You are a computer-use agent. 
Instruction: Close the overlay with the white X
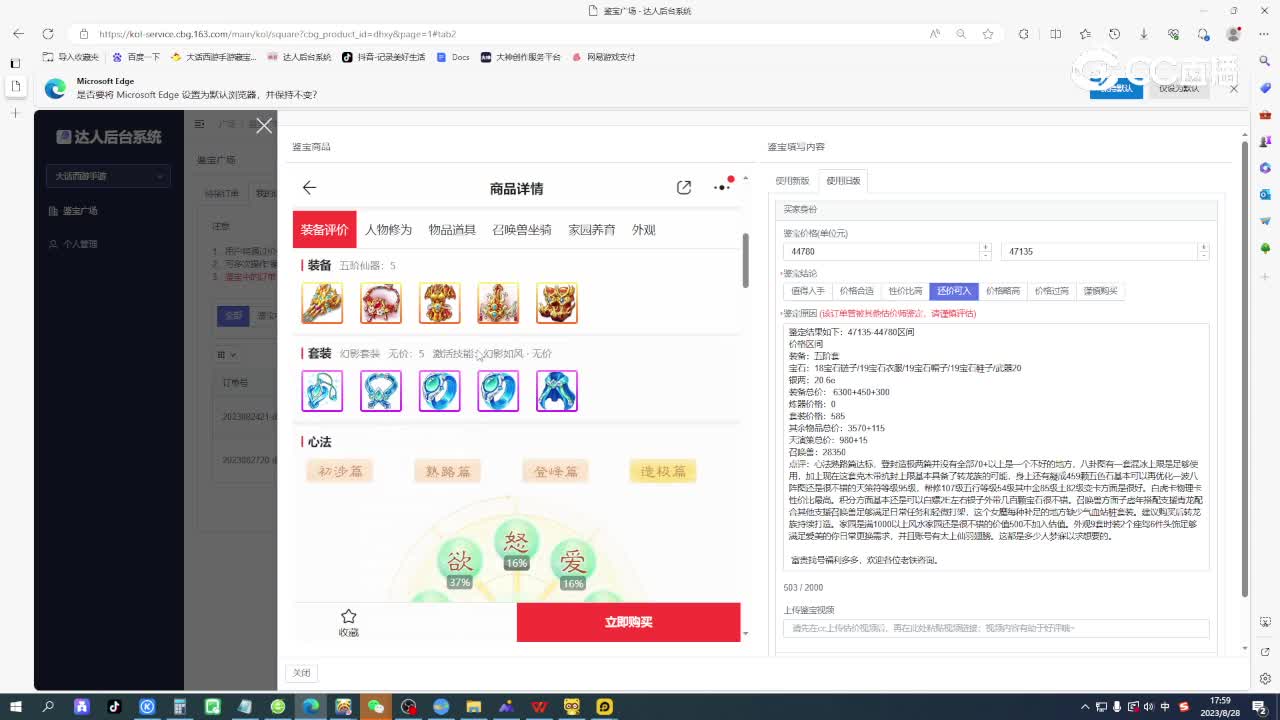264,125
